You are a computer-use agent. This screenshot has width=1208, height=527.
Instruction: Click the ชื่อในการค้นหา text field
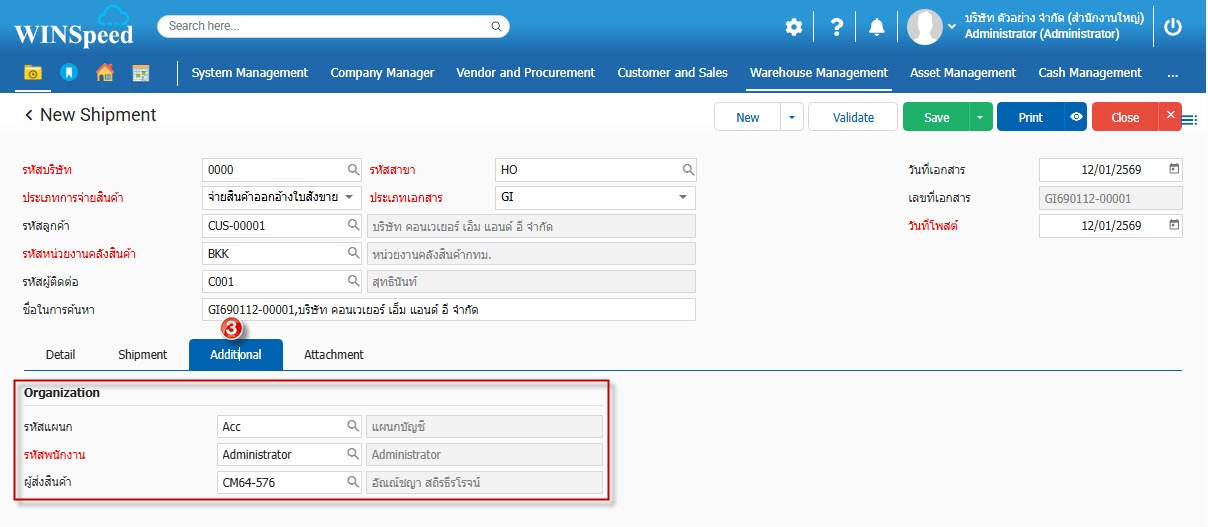pyautogui.click(x=448, y=310)
